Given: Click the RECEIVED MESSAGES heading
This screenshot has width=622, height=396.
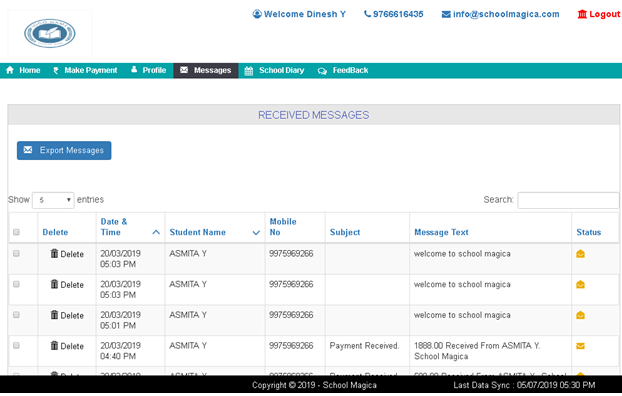Looking at the screenshot, I should tap(313, 115).
